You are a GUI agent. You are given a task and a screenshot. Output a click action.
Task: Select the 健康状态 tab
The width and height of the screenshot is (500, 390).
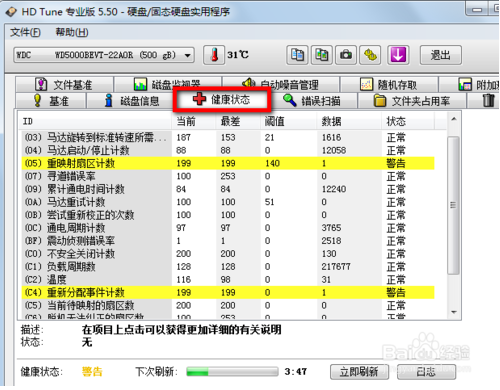click(x=222, y=99)
